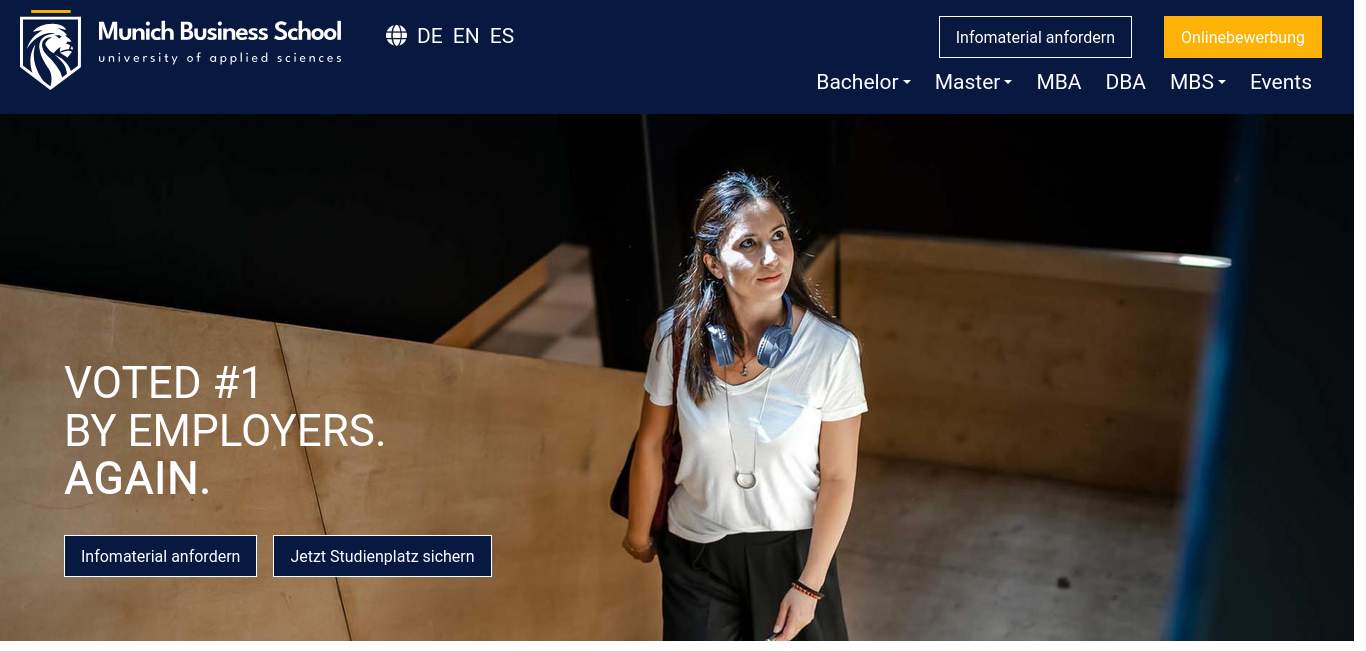The width and height of the screenshot is (1366, 651).
Task: Start the yellow Onlinebewerbung button
Action: click(x=1243, y=37)
